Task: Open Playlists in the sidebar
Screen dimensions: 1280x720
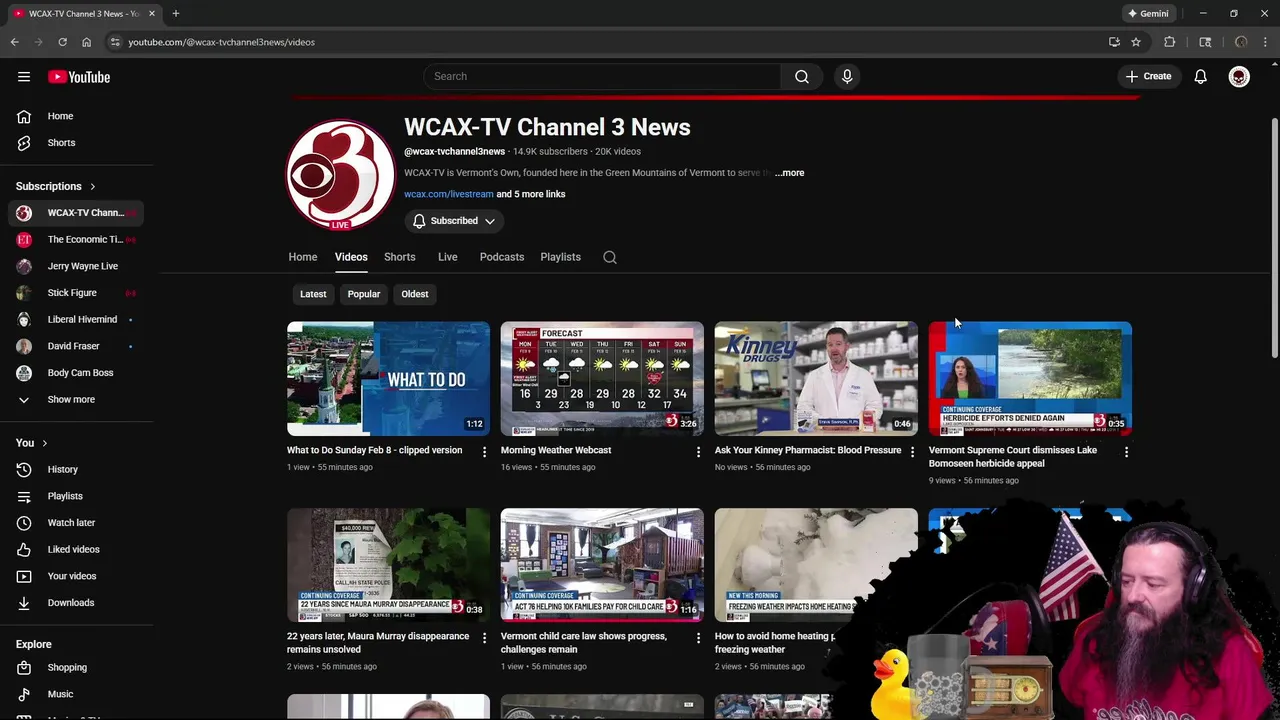Action: tap(76, 496)
